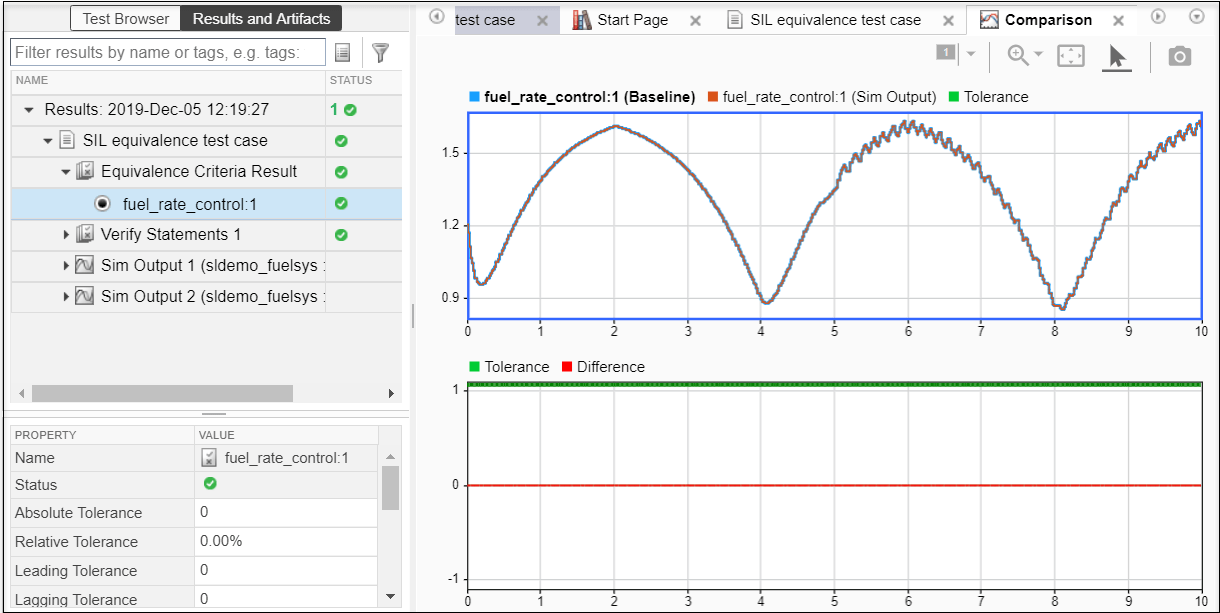
Task: Click the results list view icon
Action: (343, 53)
